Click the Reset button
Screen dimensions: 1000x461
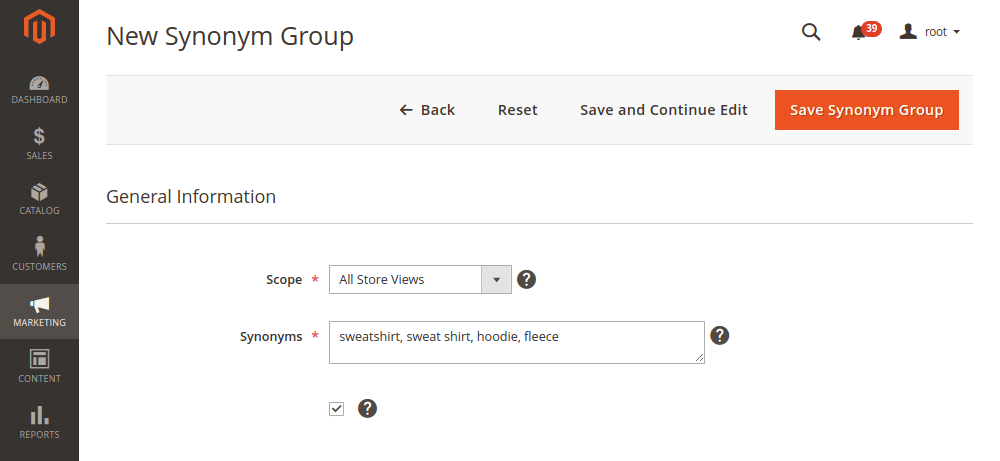[x=518, y=110]
